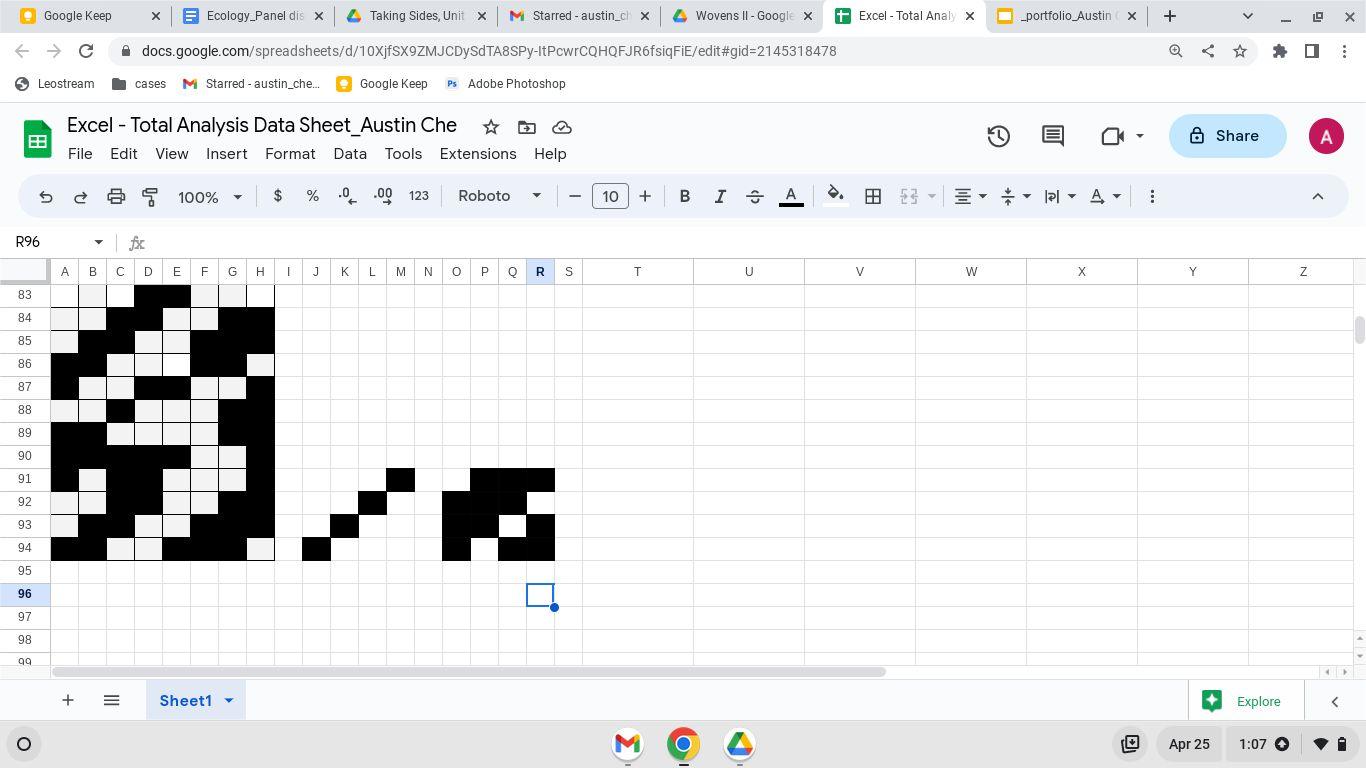Open the All Sheets list icon
This screenshot has width=1366, height=768.
click(112, 701)
